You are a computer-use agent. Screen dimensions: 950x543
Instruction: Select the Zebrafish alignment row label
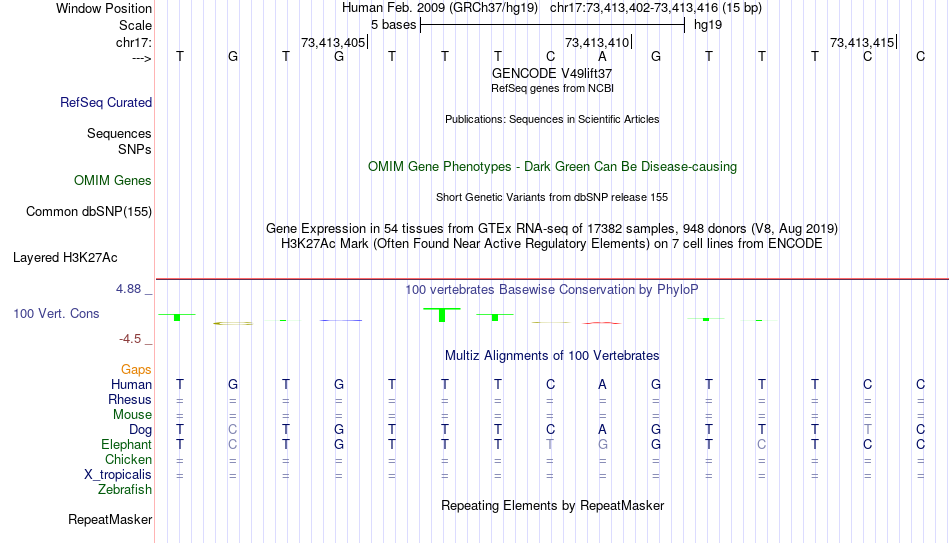coord(125,489)
